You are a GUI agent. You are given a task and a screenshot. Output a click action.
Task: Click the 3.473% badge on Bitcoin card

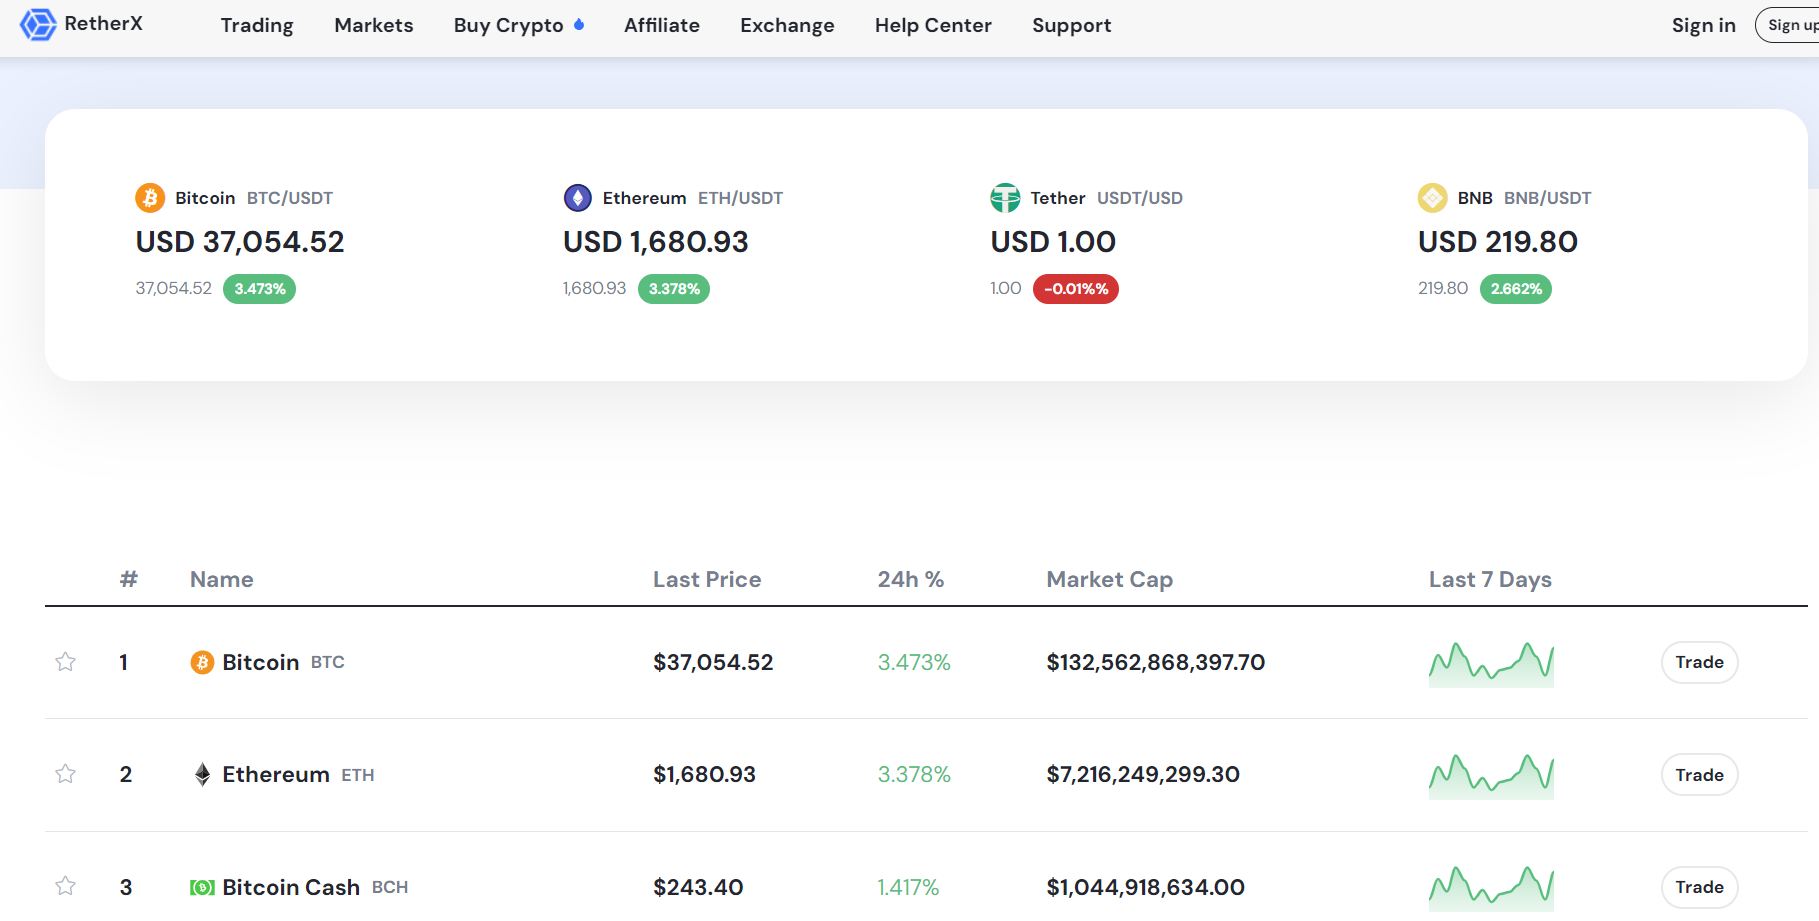(260, 289)
